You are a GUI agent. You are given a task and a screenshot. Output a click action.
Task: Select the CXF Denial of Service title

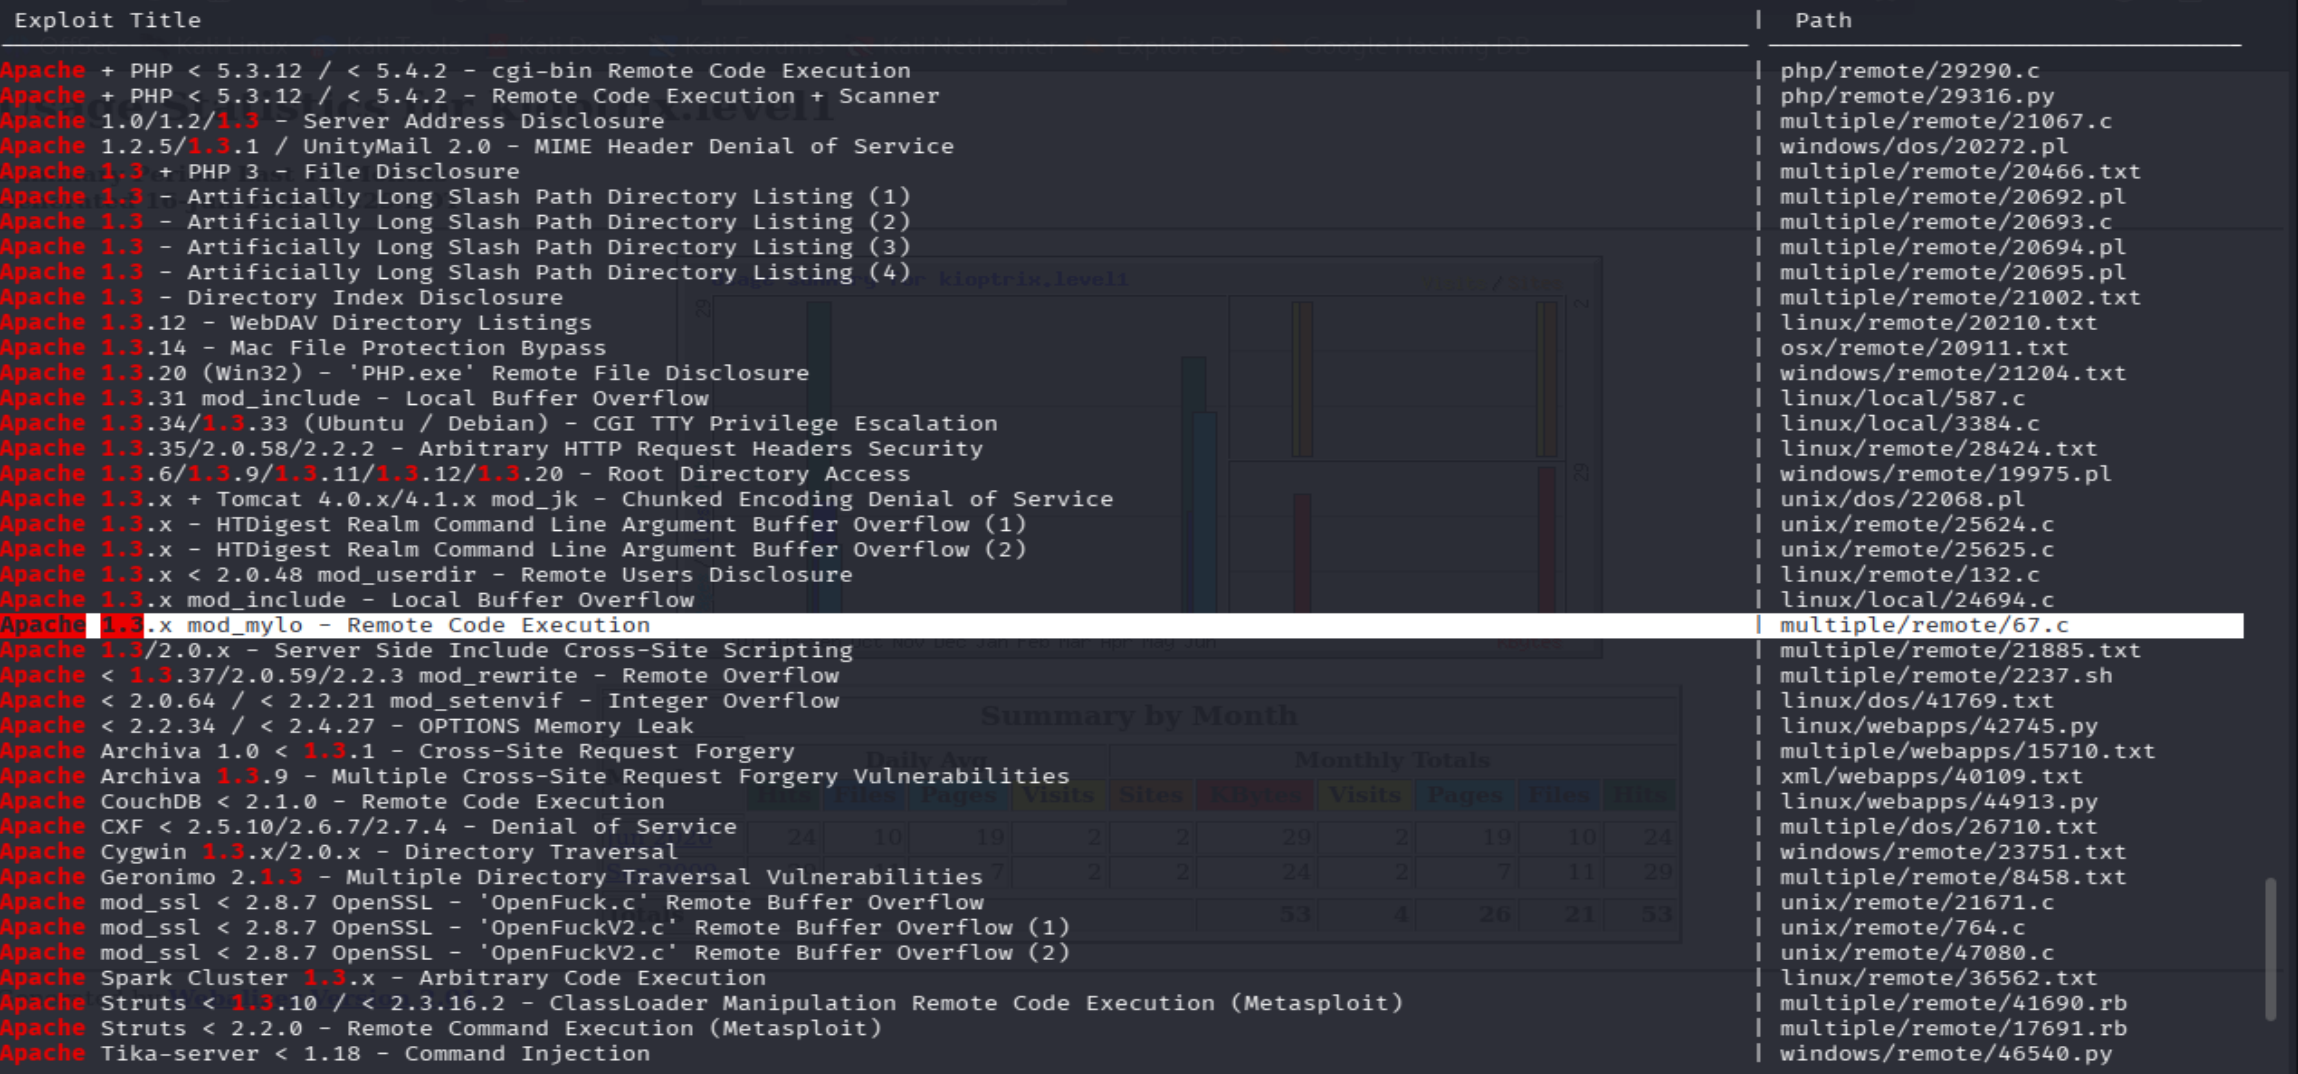click(368, 827)
